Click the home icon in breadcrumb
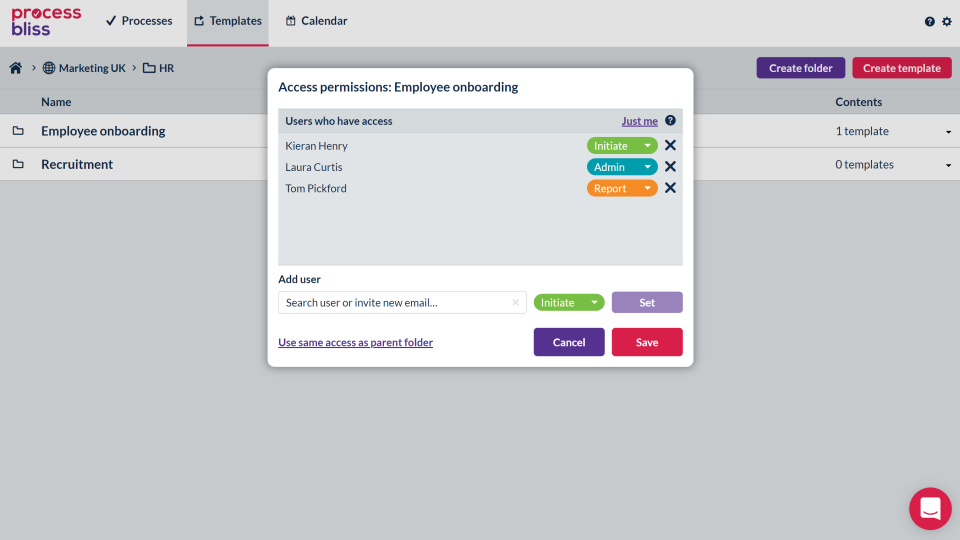Viewport: 960px width, 540px height. tap(16, 68)
